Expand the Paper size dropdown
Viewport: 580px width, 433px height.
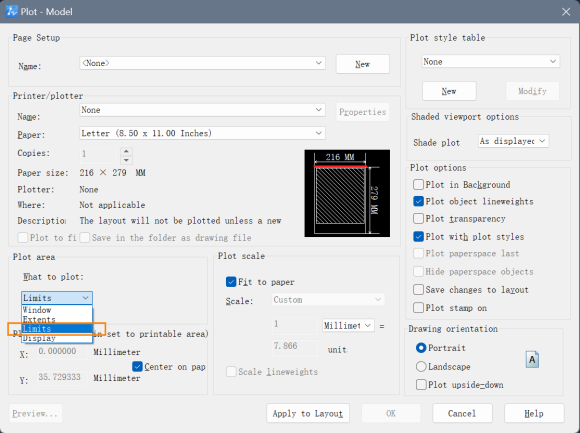coord(202,133)
